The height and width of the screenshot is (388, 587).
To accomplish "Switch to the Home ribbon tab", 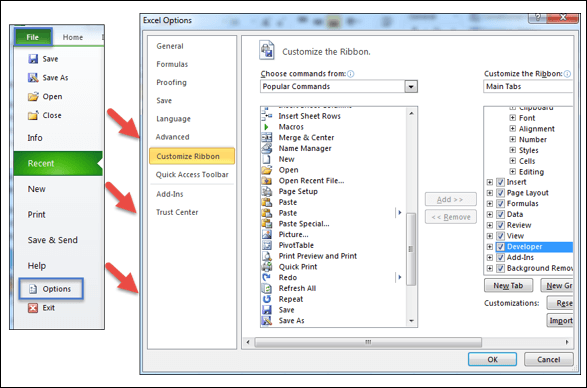I will 73,37.
